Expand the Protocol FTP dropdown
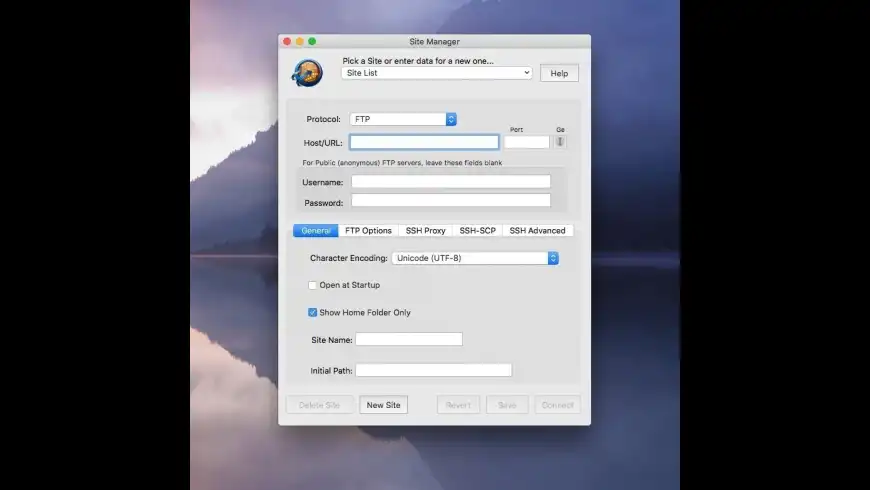This screenshot has width=870, height=490. tap(403, 119)
